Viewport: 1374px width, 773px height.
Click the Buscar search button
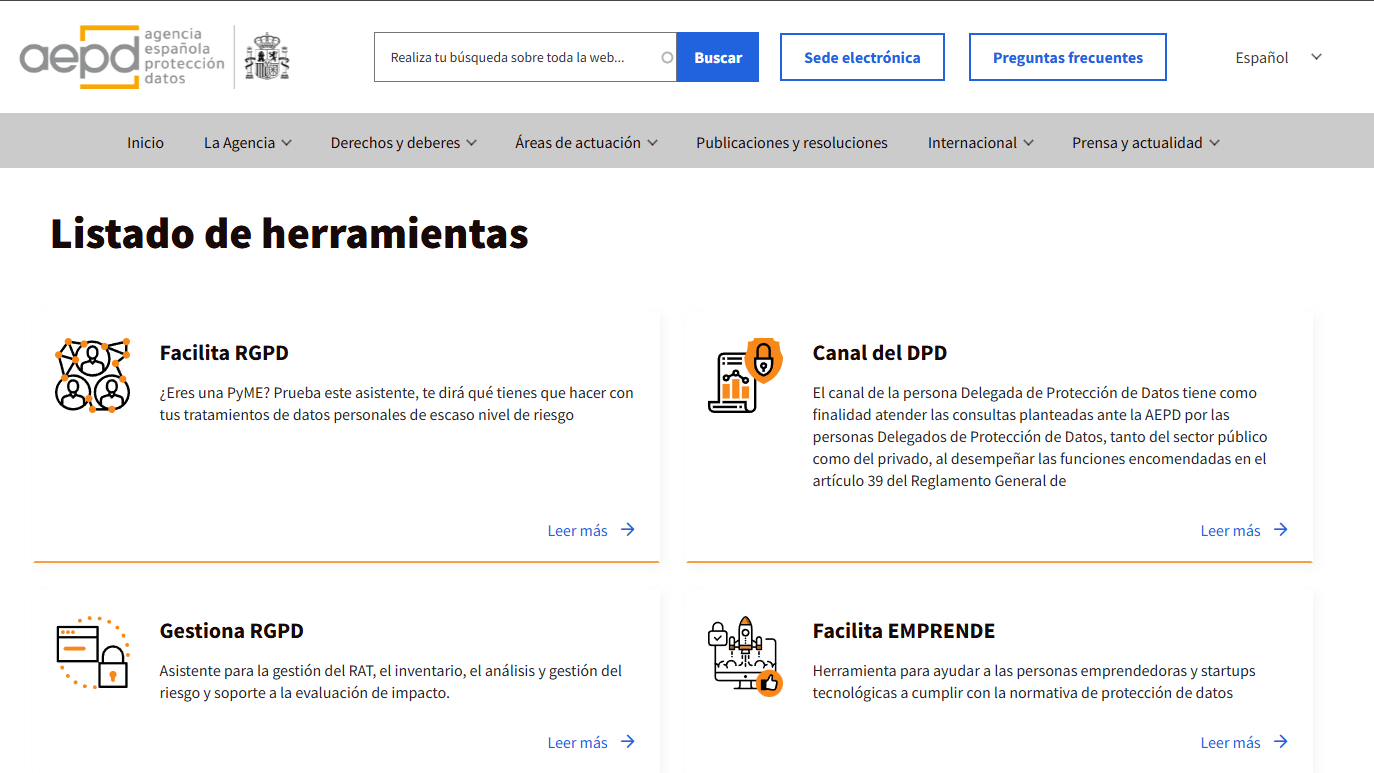click(718, 57)
